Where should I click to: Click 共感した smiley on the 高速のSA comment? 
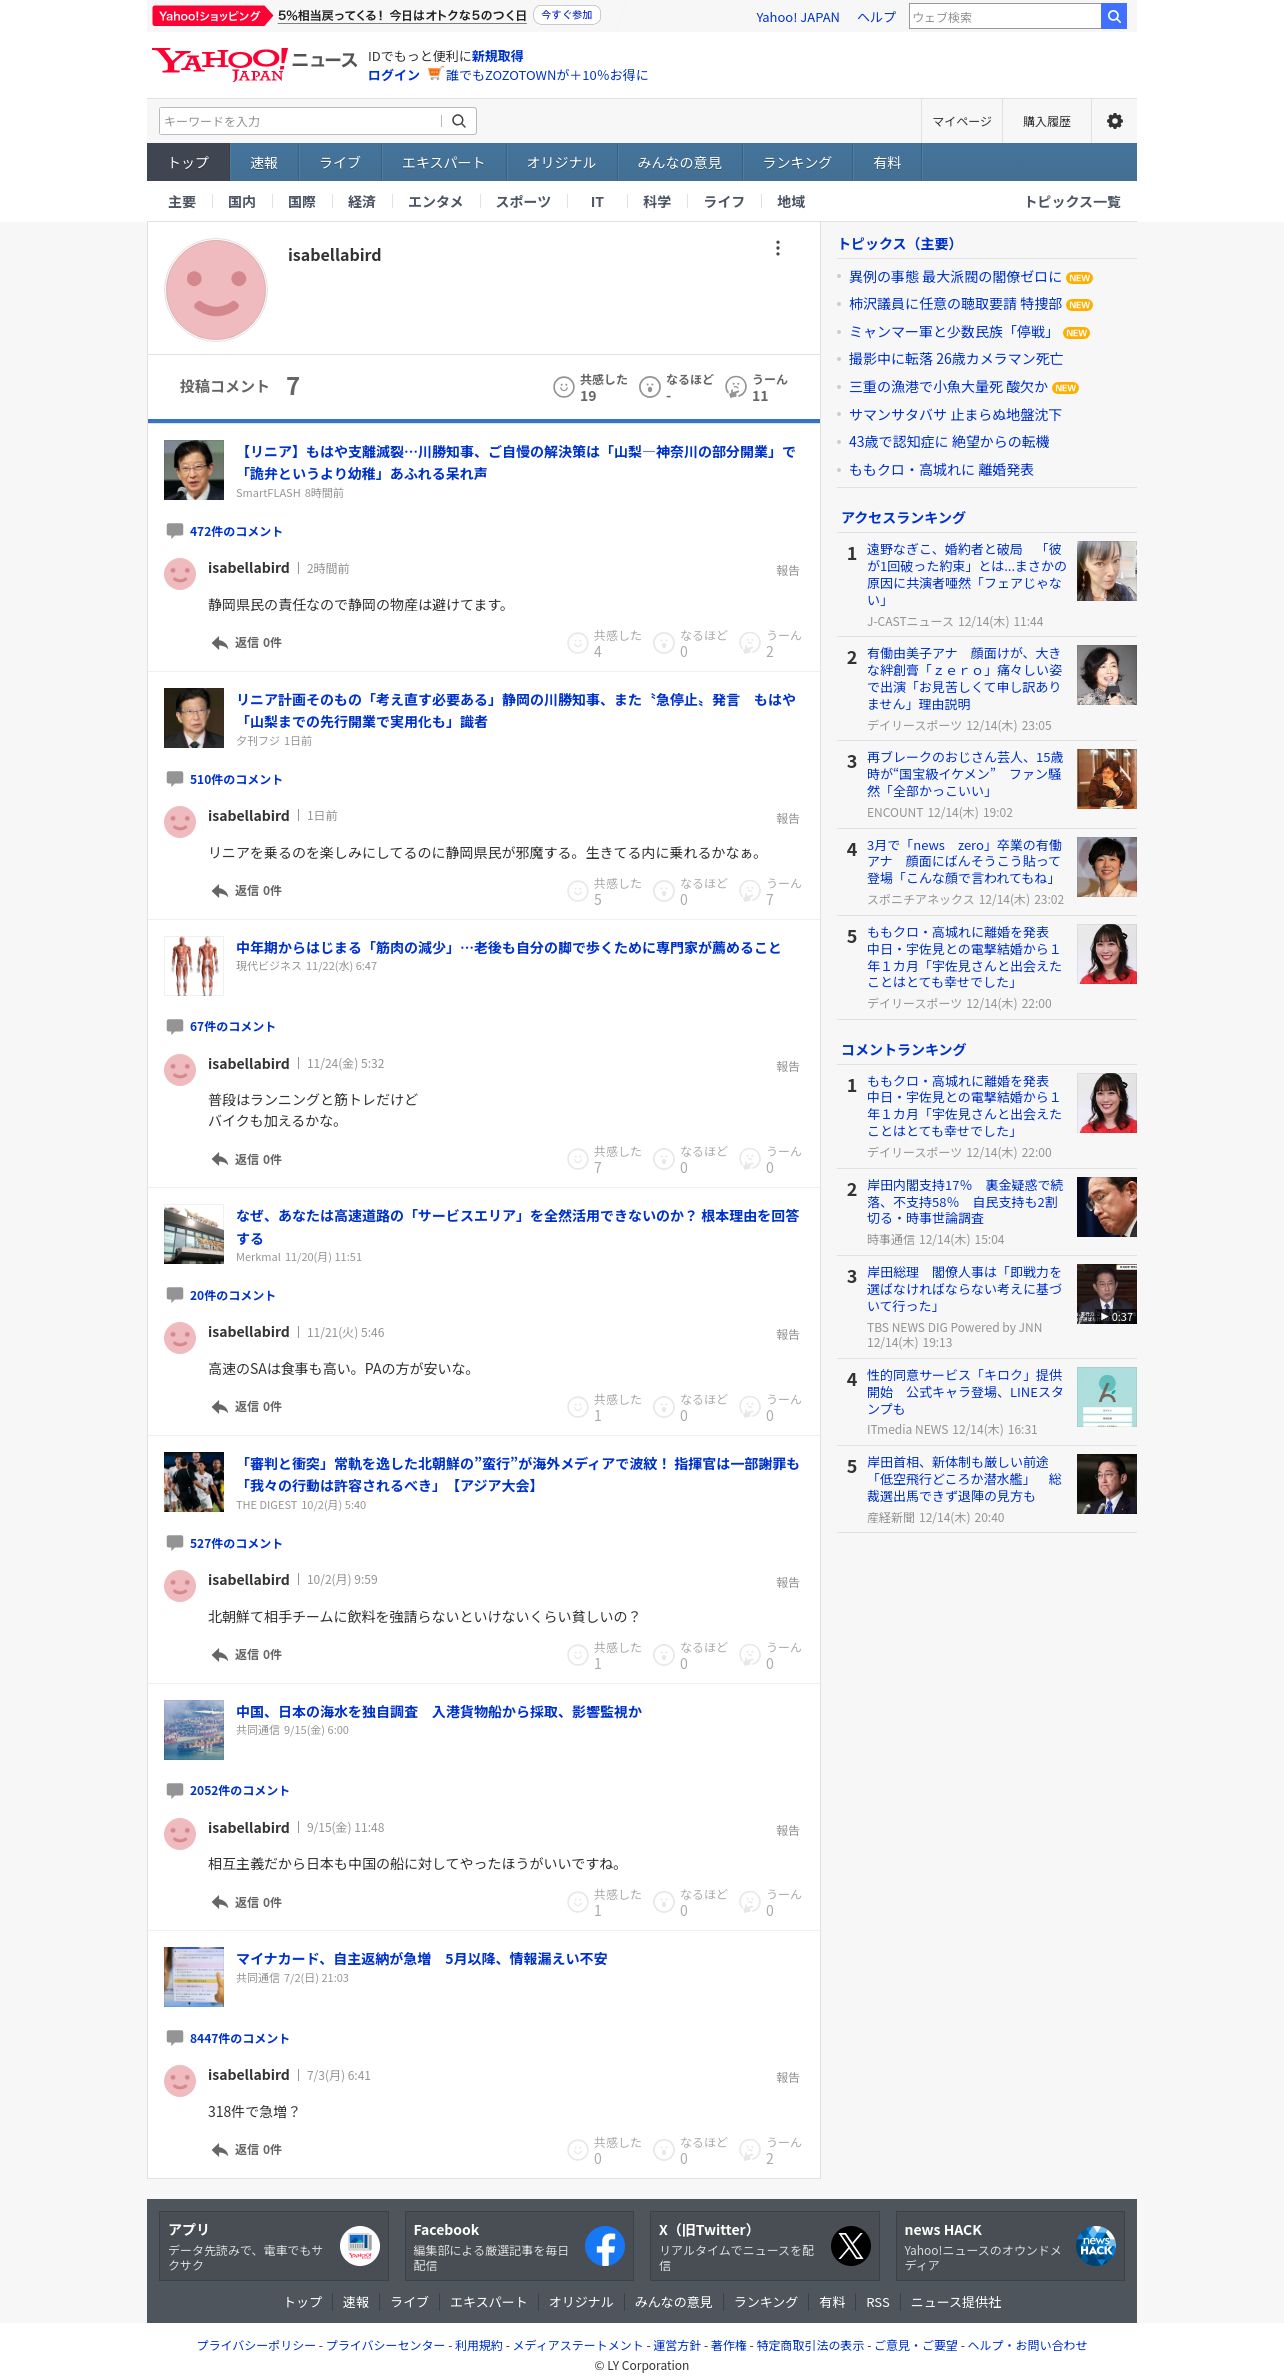click(x=577, y=1407)
